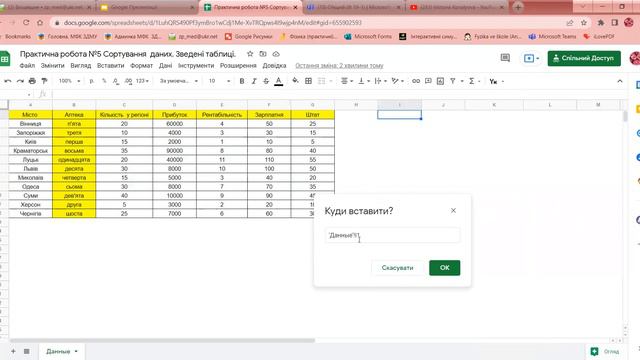Open the Вставити menu

[110, 65]
